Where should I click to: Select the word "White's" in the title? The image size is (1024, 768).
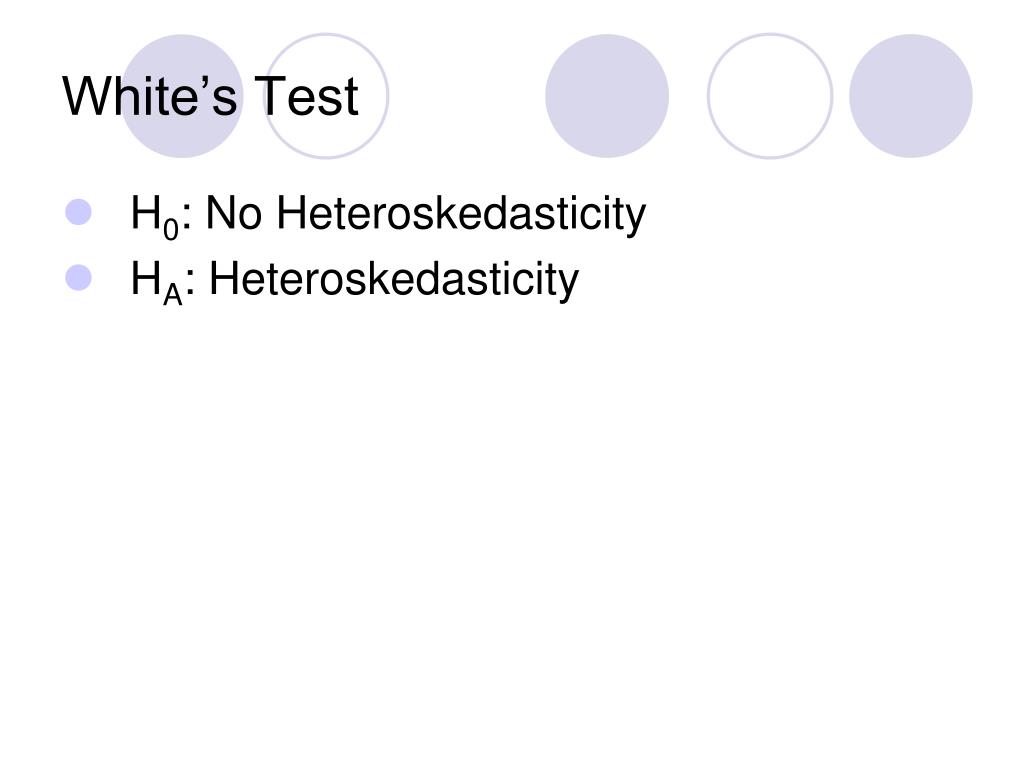150,96
